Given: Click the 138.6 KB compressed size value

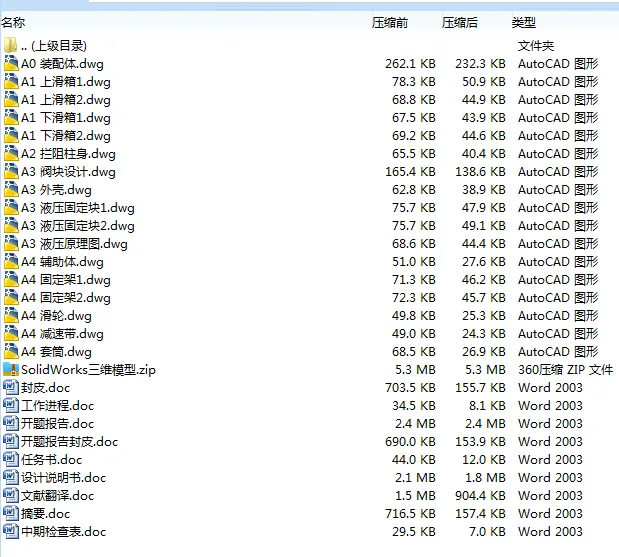Looking at the screenshot, I should click(480, 172).
